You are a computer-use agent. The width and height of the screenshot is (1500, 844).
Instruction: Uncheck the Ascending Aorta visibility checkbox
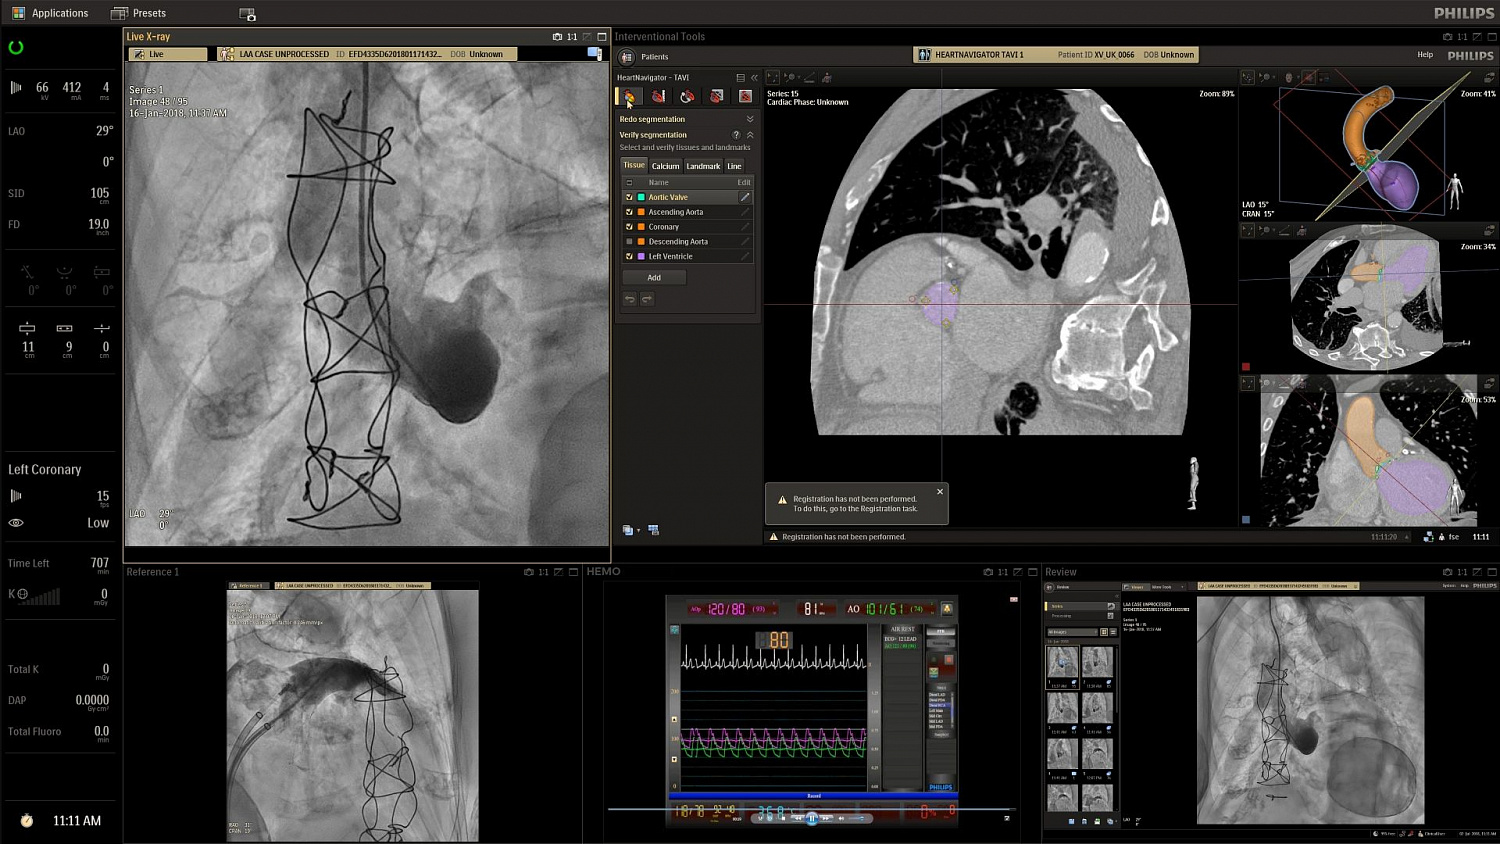[629, 212]
